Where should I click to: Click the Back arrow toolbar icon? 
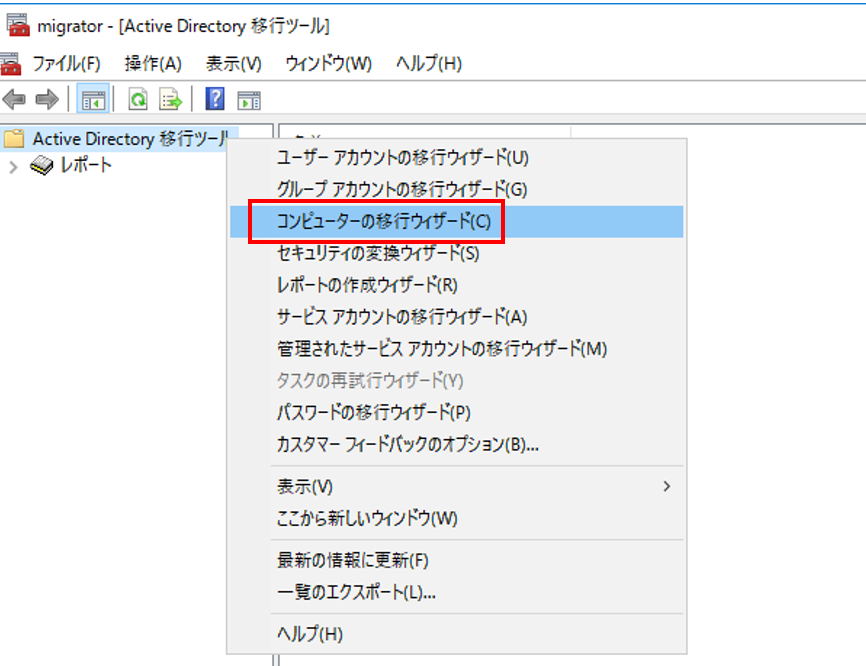click(x=14, y=100)
